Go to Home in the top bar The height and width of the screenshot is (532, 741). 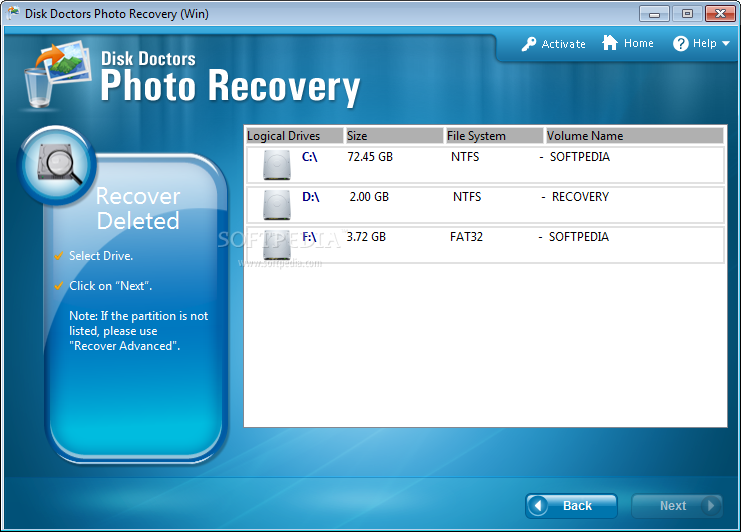click(638, 43)
